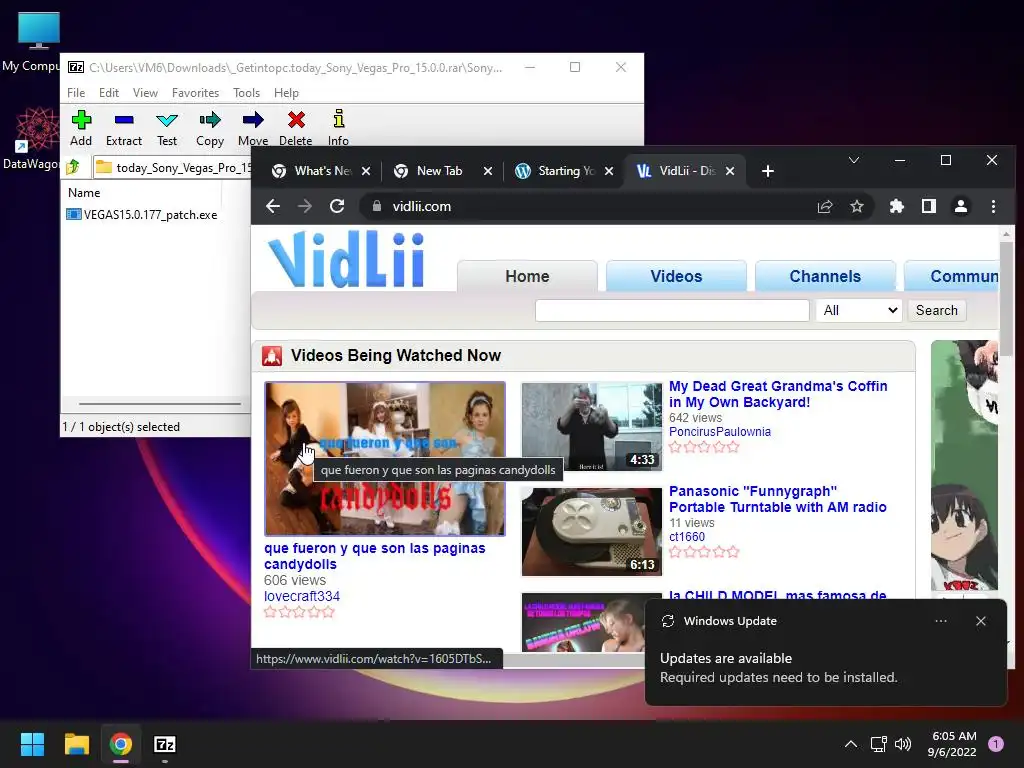Open File Explorer from the taskbar
1024x768 pixels.
(x=76, y=744)
